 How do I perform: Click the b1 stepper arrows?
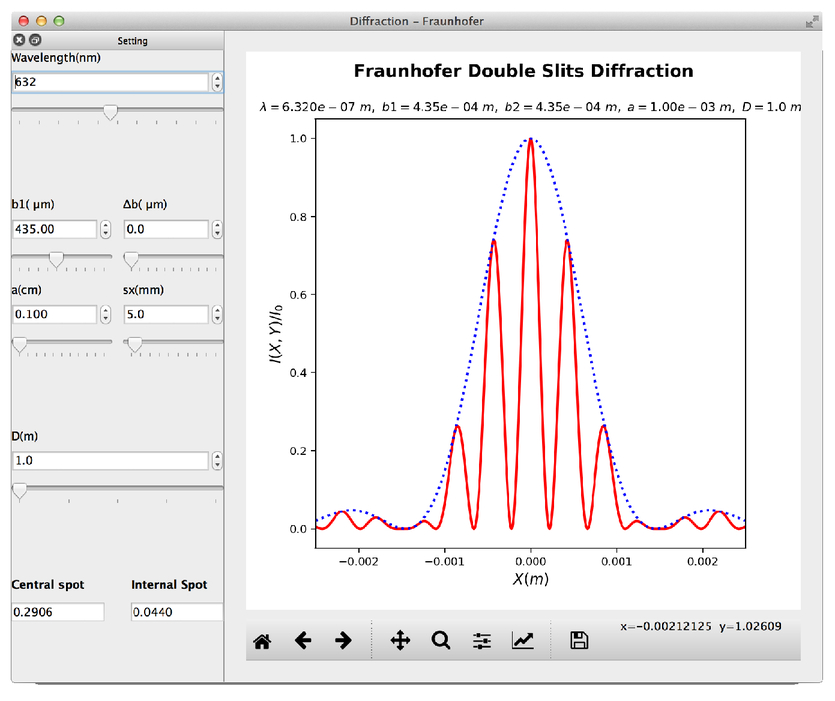tap(105, 229)
